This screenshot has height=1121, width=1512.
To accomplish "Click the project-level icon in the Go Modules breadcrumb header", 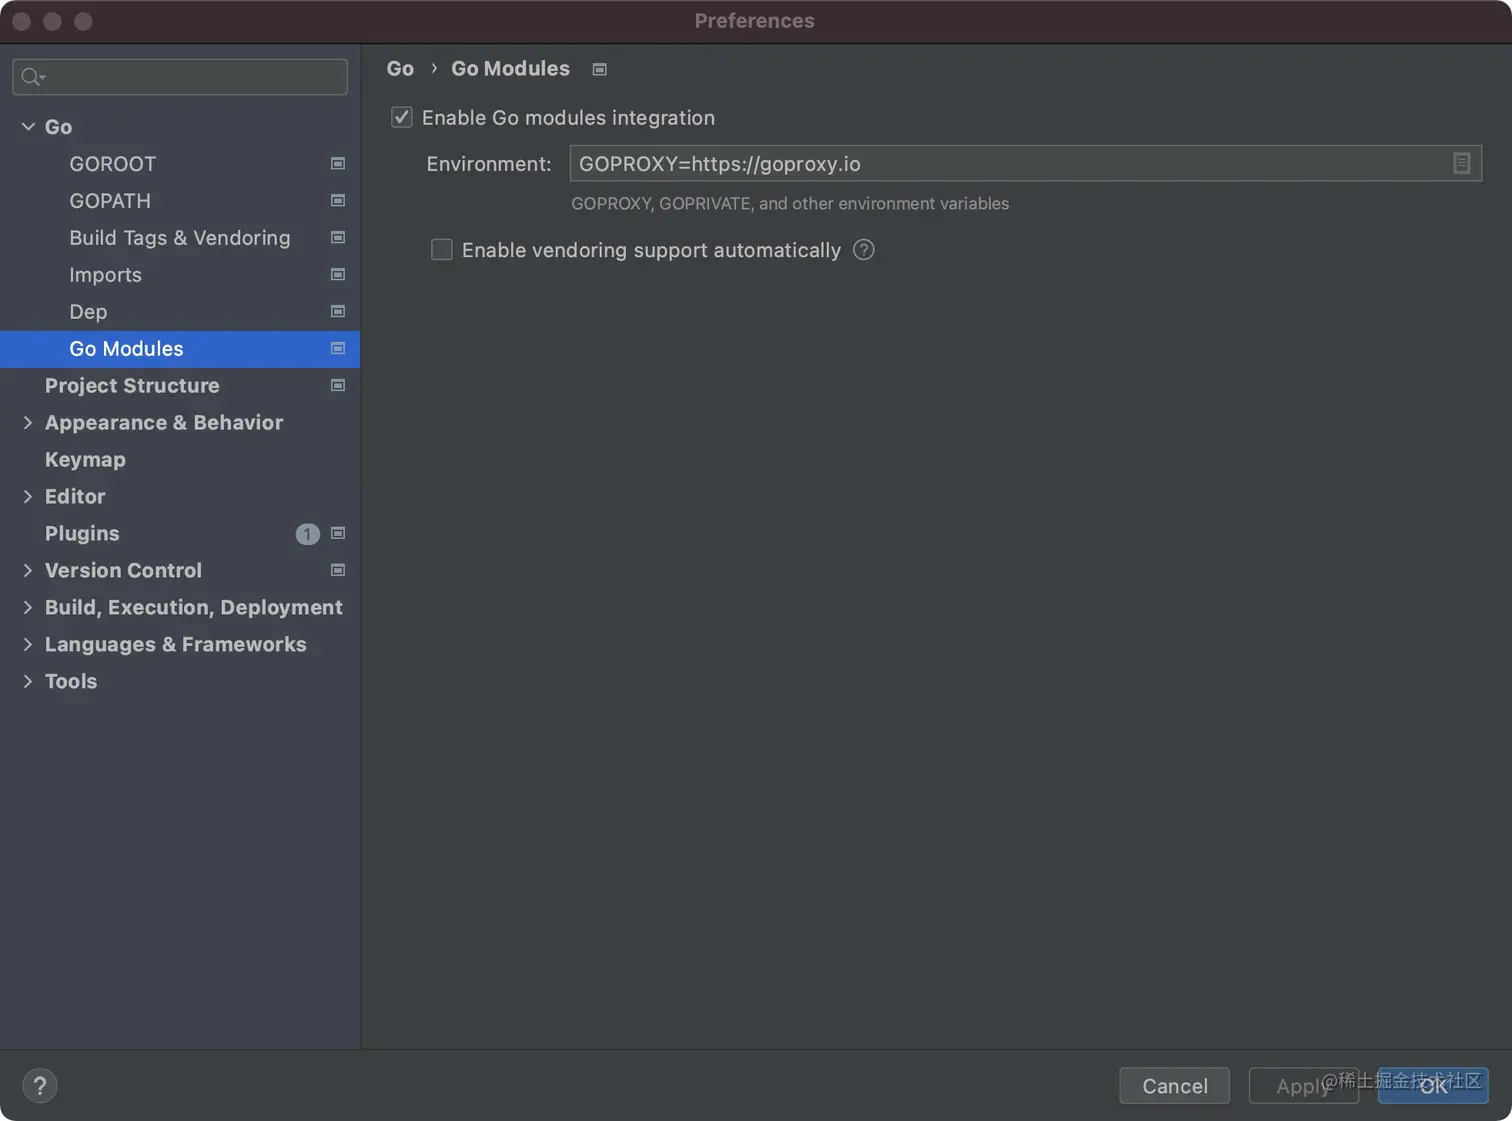I will 600,69.
